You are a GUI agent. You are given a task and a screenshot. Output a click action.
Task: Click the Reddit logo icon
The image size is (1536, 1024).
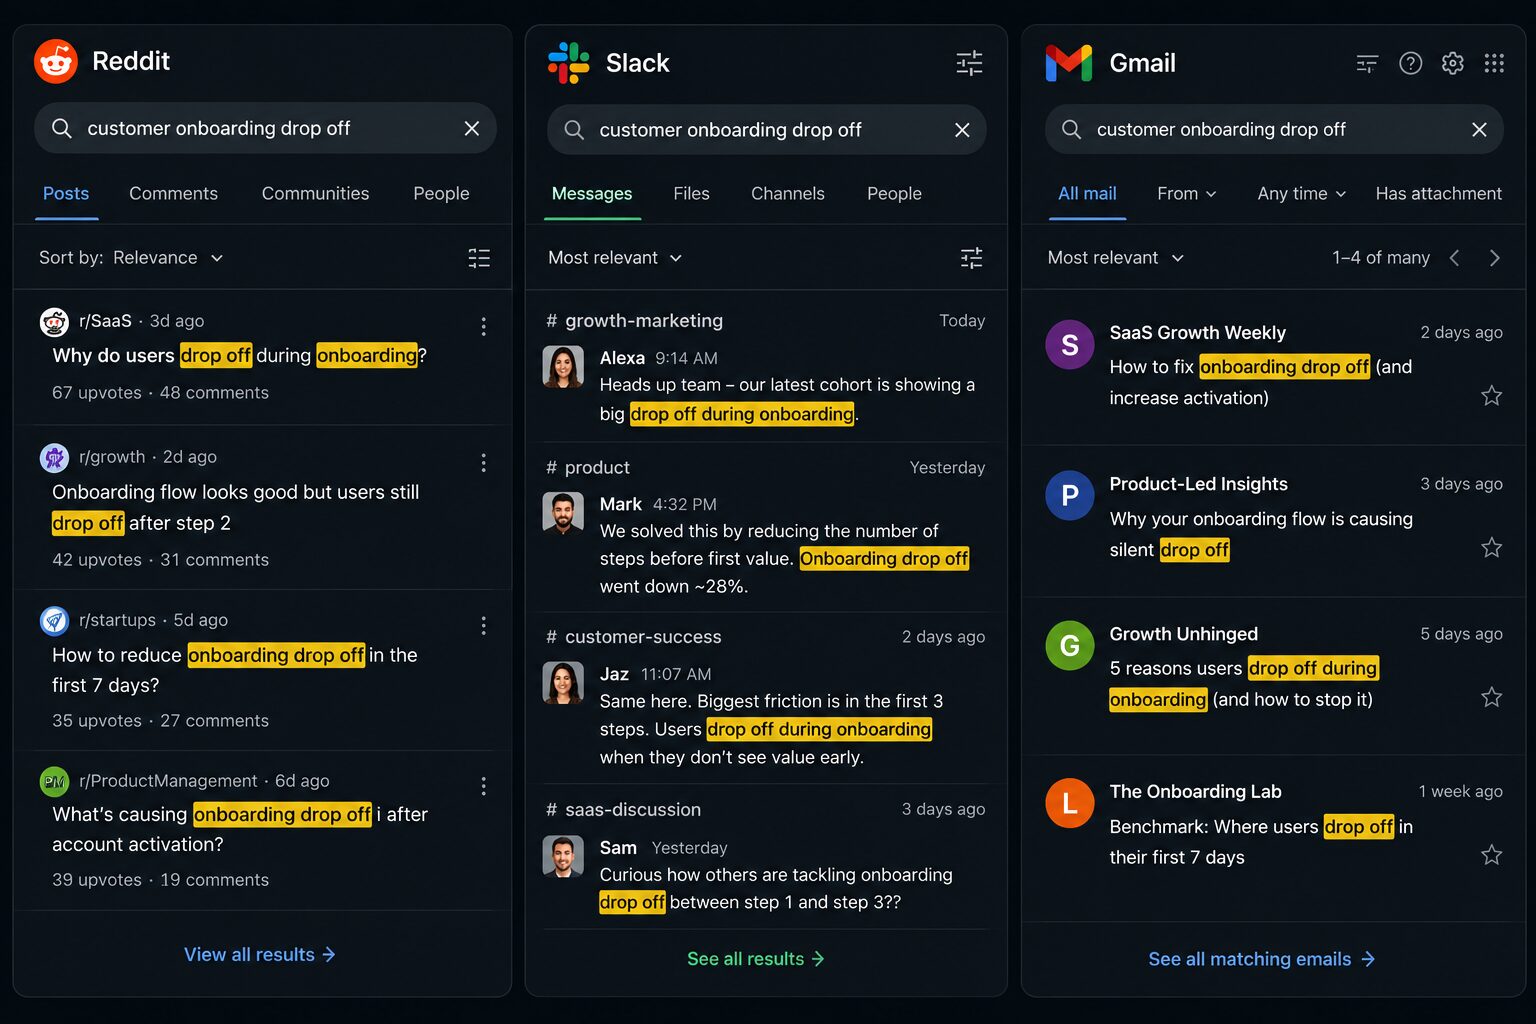(x=56, y=61)
